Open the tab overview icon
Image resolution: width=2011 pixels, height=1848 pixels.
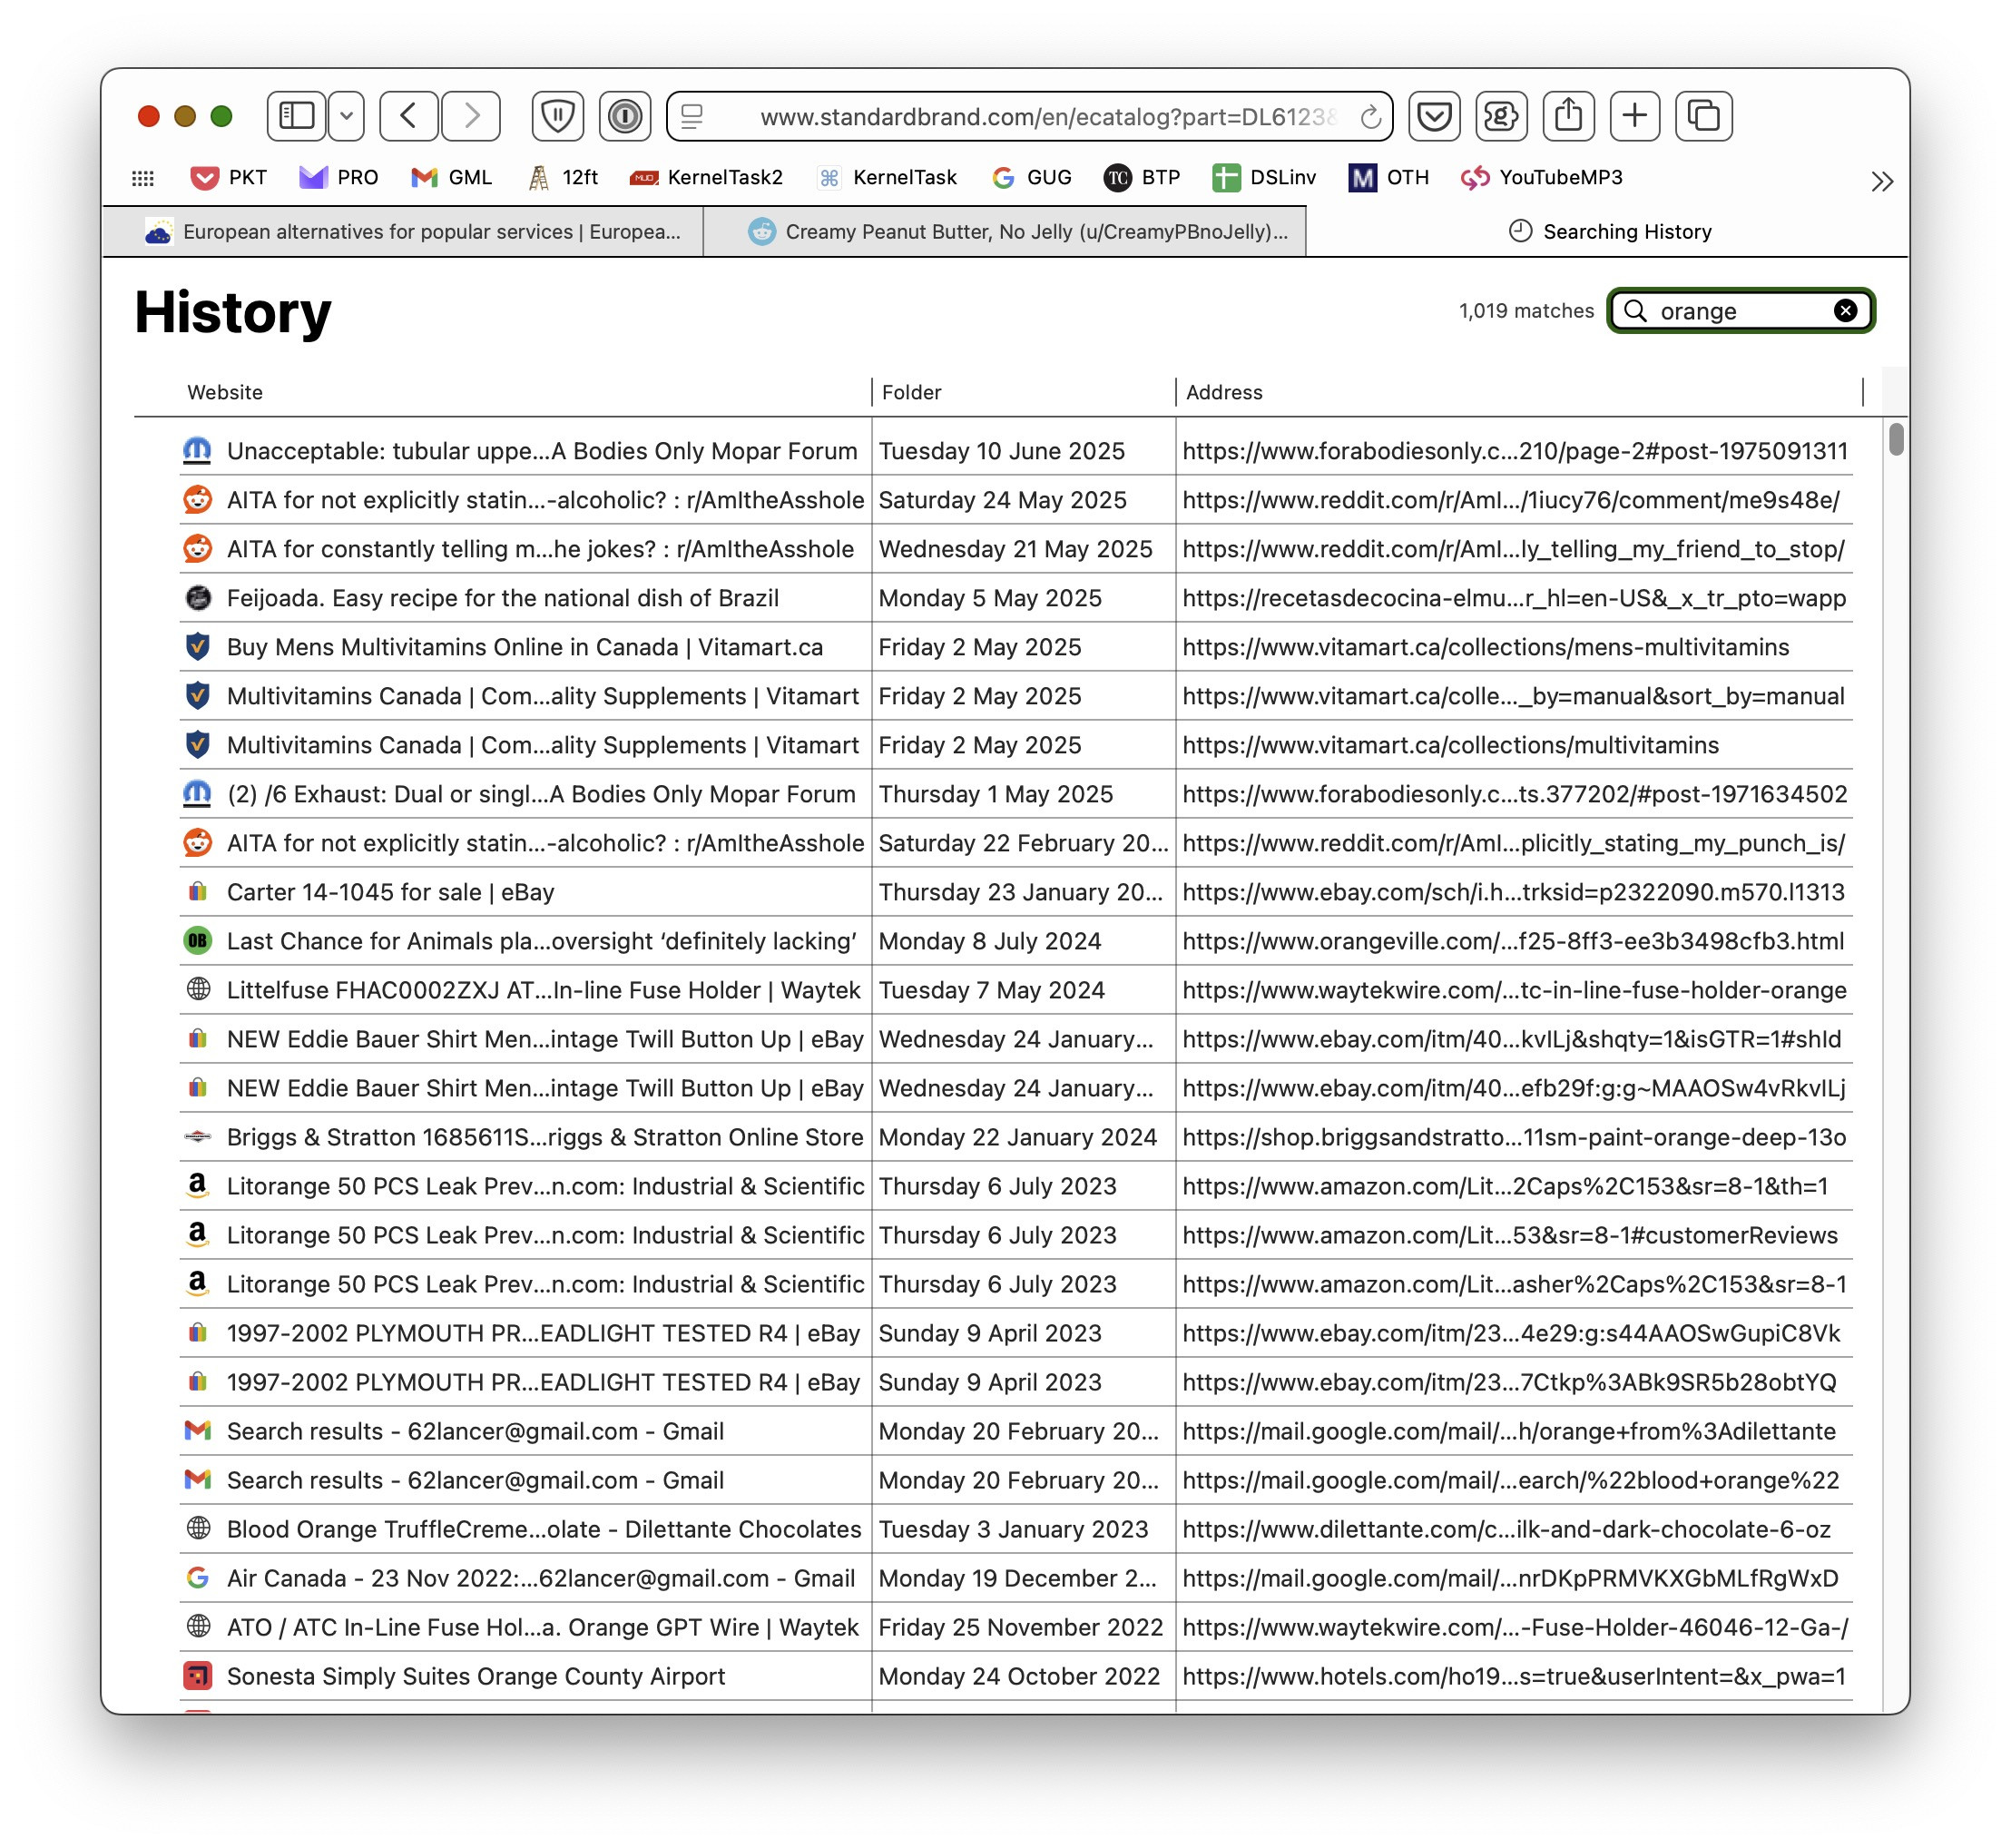pos(1704,116)
